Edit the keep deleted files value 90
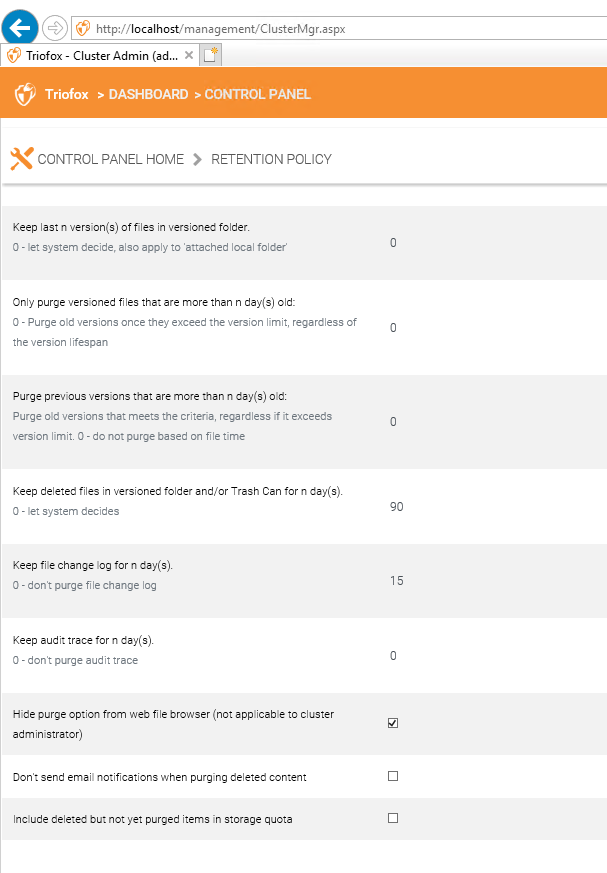Image resolution: width=607 pixels, height=873 pixels. tap(396, 507)
